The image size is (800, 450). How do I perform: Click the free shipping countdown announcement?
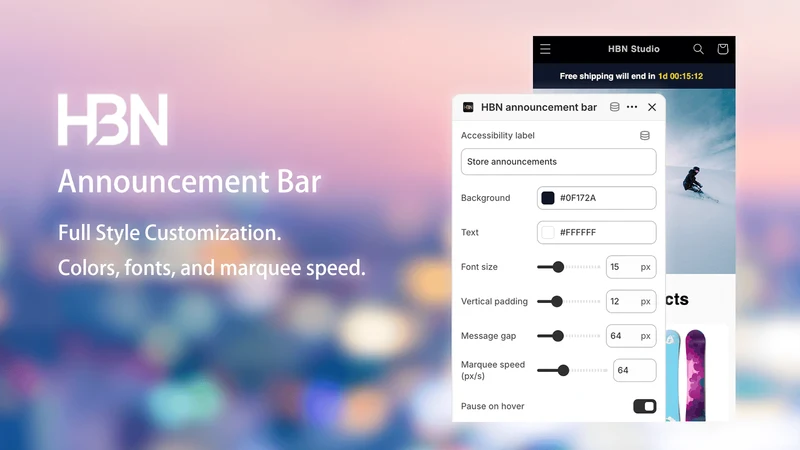[631, 76]
